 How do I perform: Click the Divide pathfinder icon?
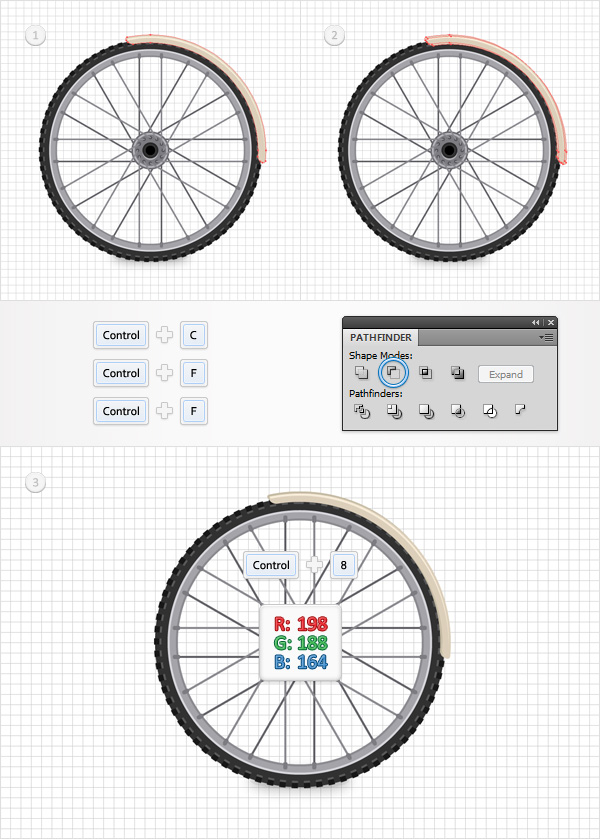coord(362,411)
